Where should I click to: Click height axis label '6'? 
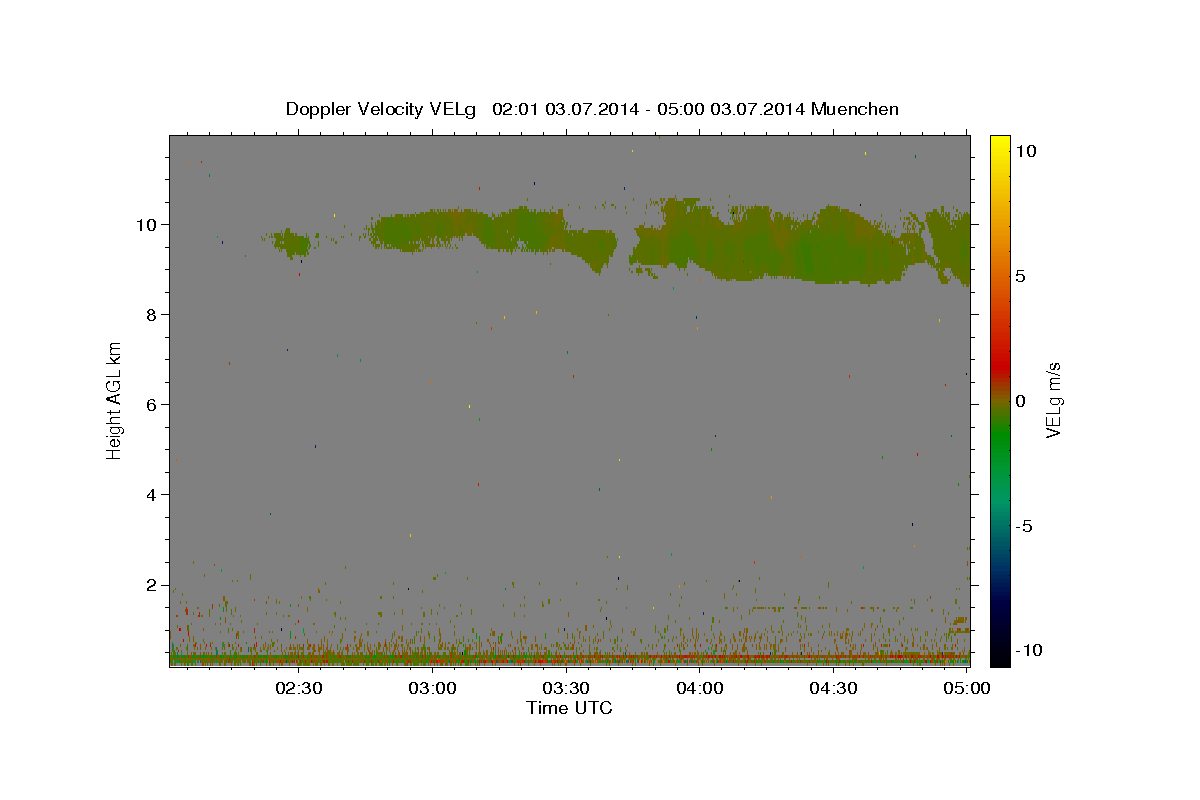(x=153, y=404)
